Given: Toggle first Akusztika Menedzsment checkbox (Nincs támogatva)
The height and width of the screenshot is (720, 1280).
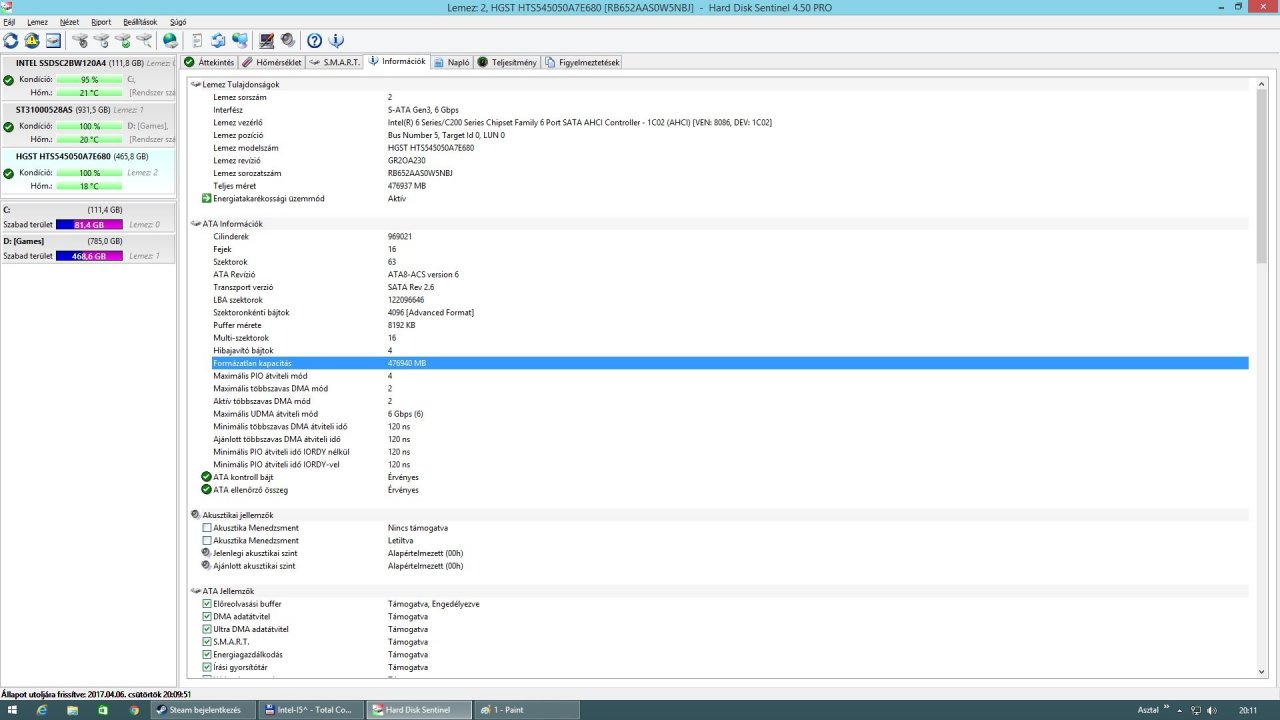Looking at the screenshot, I should [207, 528].
